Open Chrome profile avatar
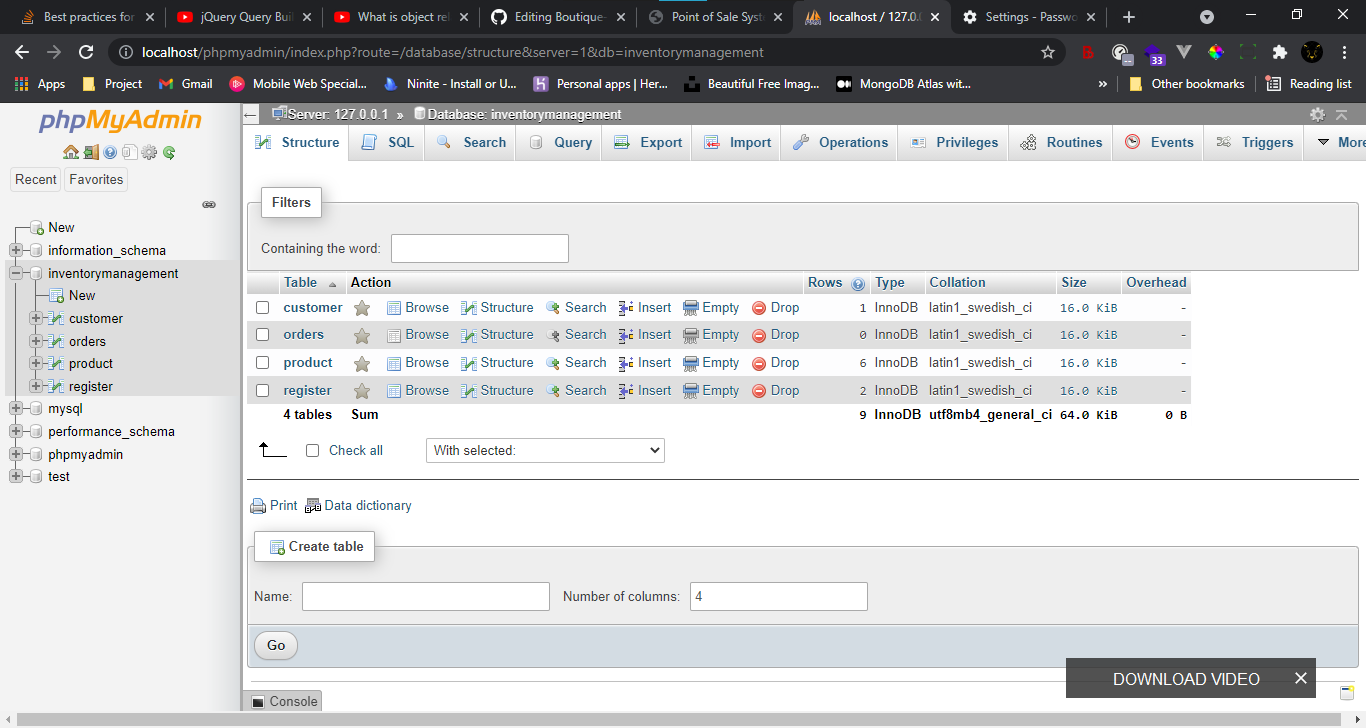The width and height of the screenshot is (1366, 728). tap(1312, 52)
